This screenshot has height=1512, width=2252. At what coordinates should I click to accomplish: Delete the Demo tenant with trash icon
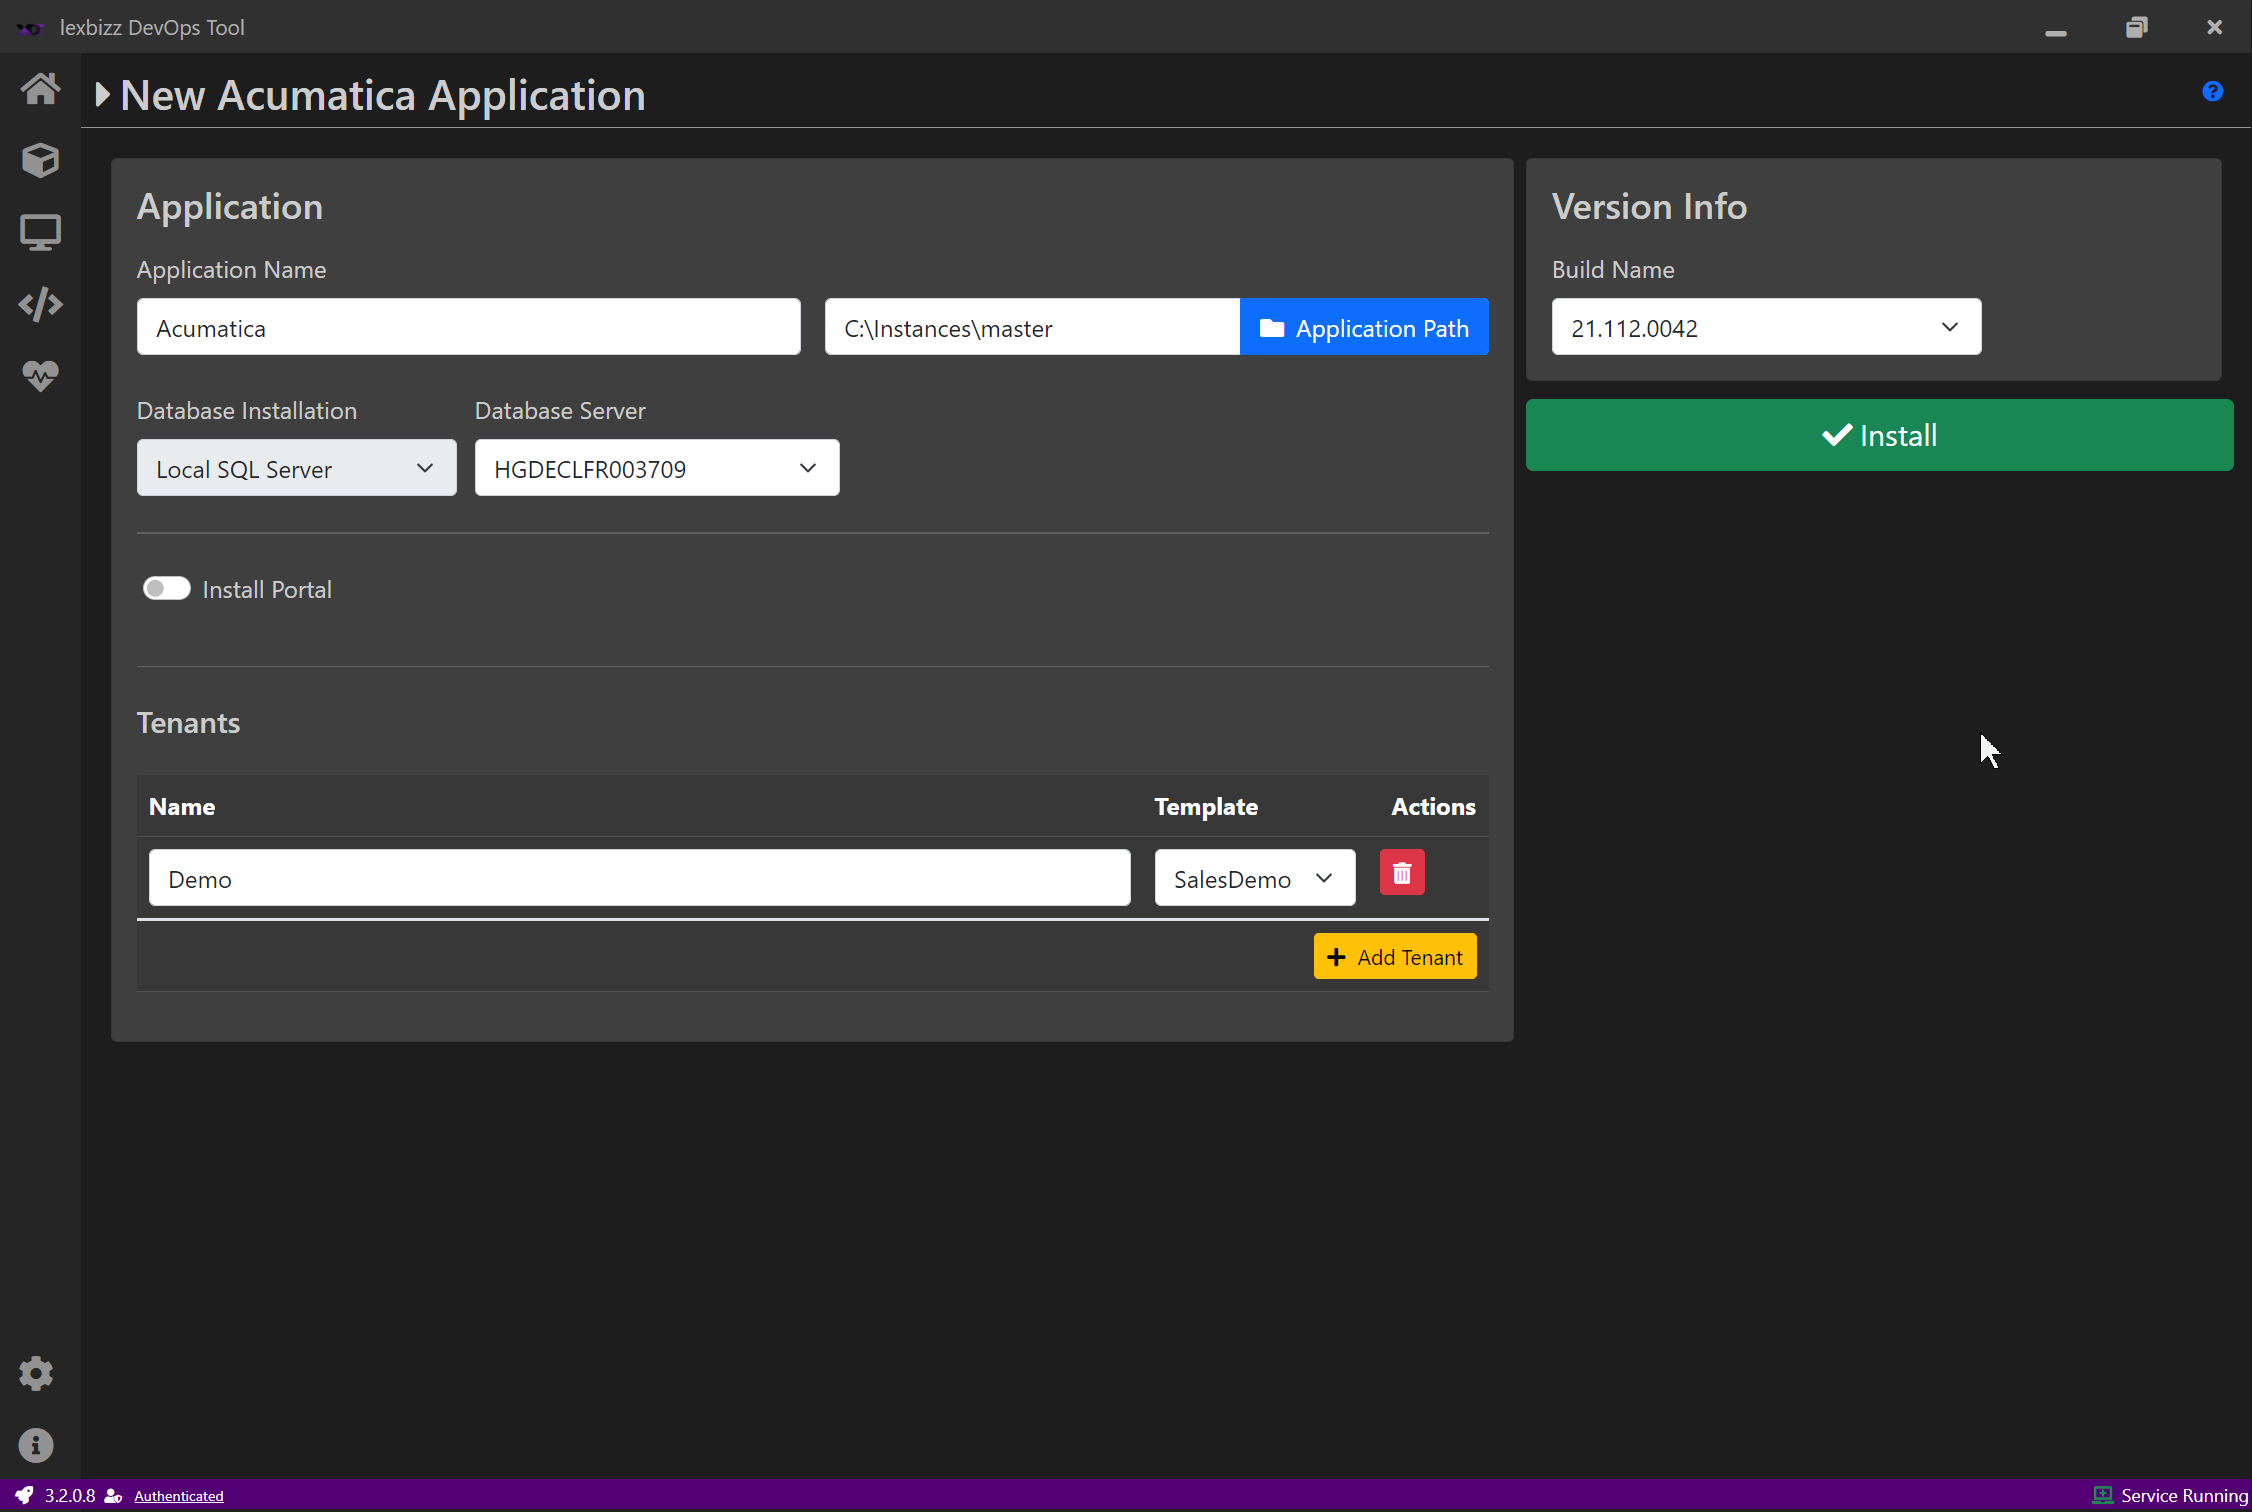click(x=1402, y=873)
